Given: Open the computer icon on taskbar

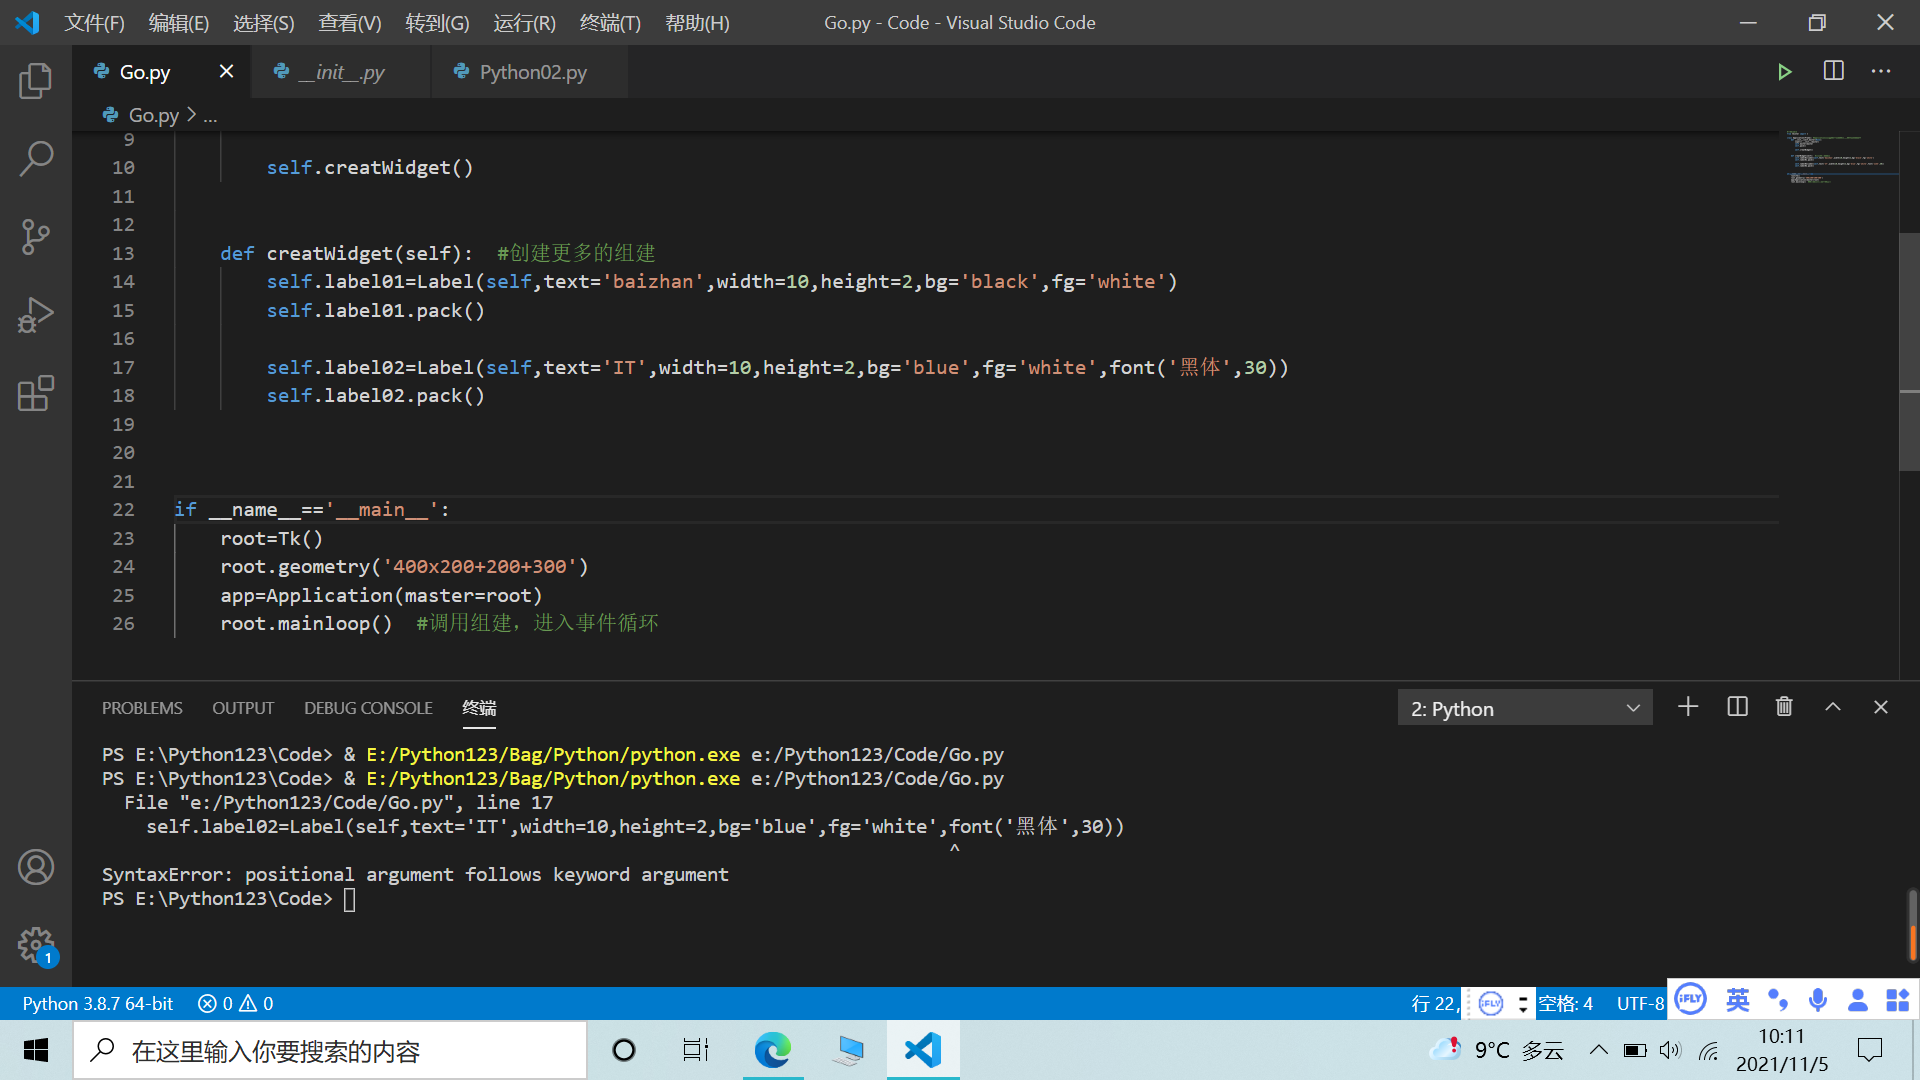Looking at the screenshot, I should click(849, 1050).
